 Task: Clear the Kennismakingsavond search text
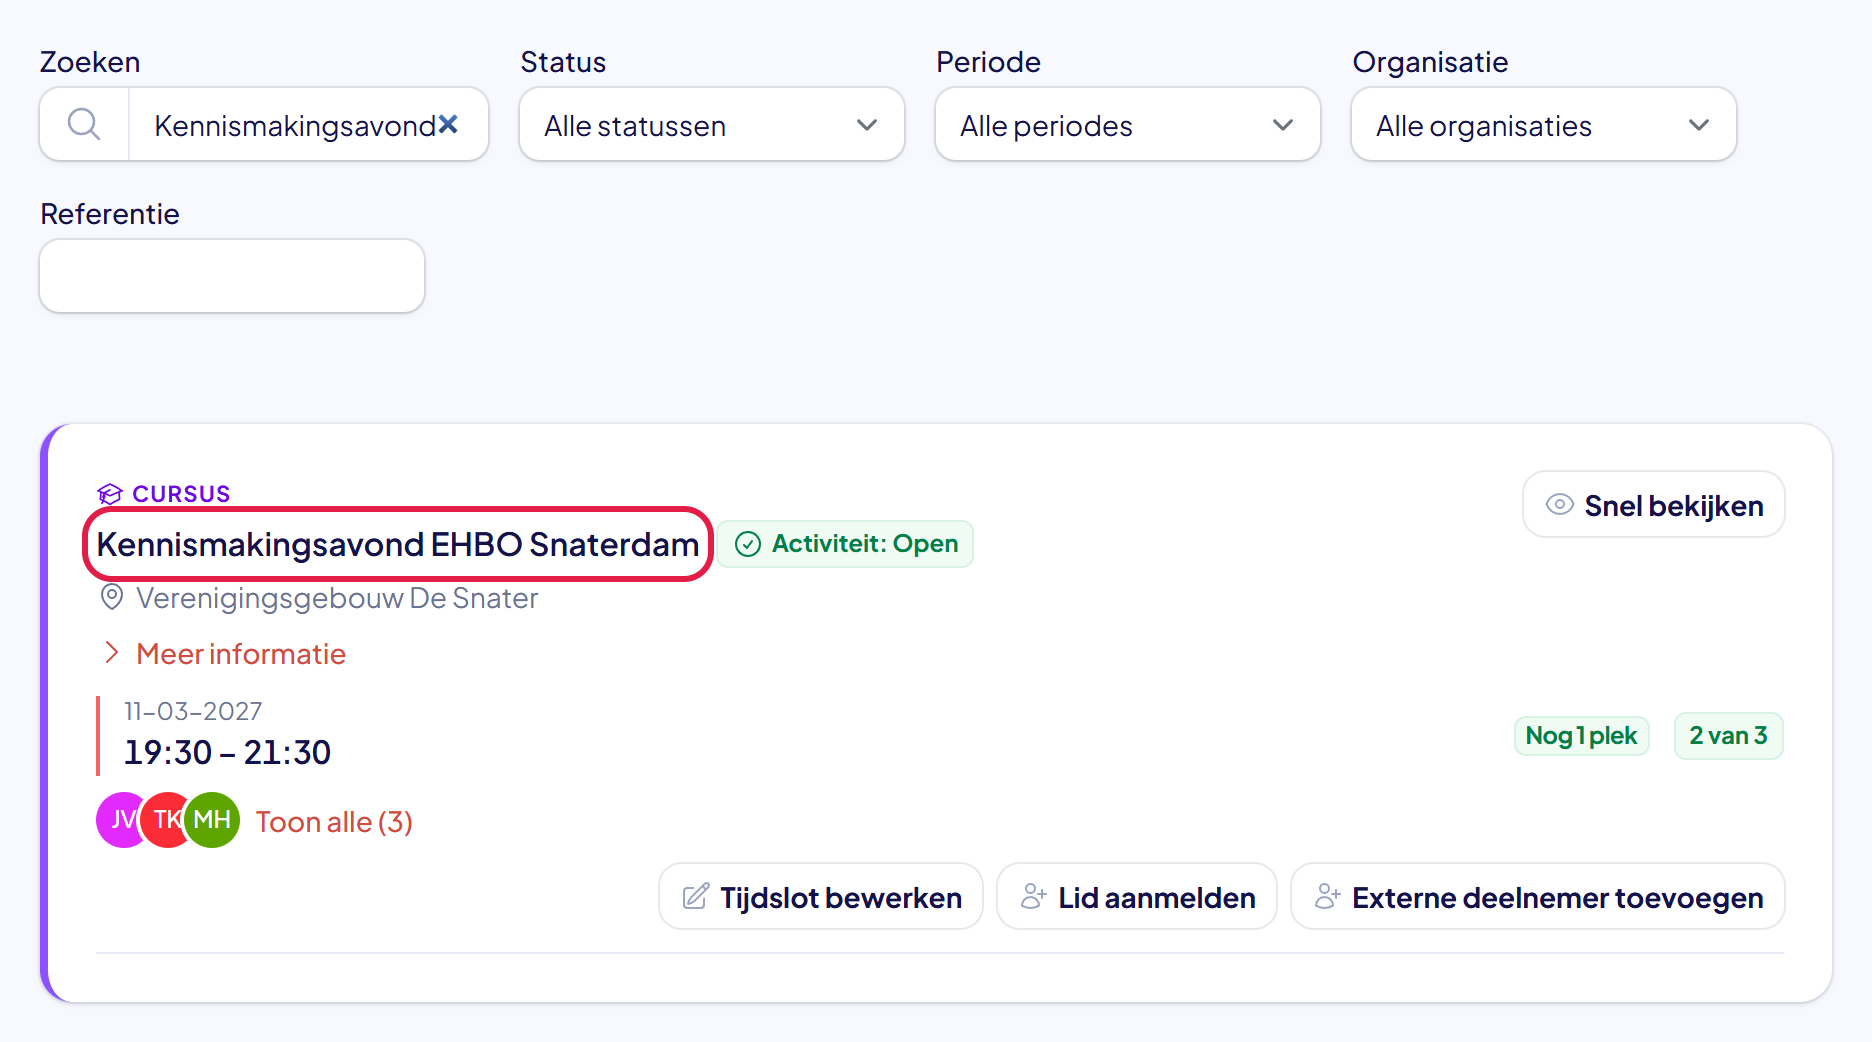click(448, 124)
